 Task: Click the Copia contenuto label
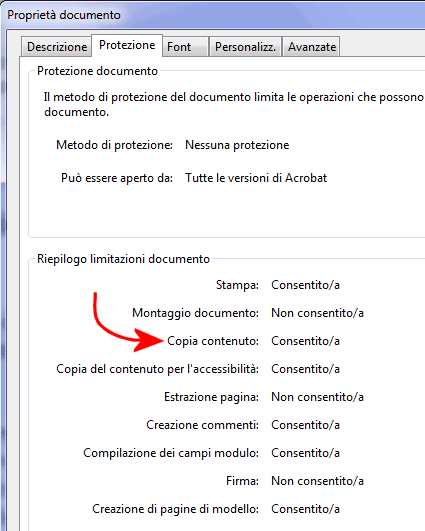[213, 341]
